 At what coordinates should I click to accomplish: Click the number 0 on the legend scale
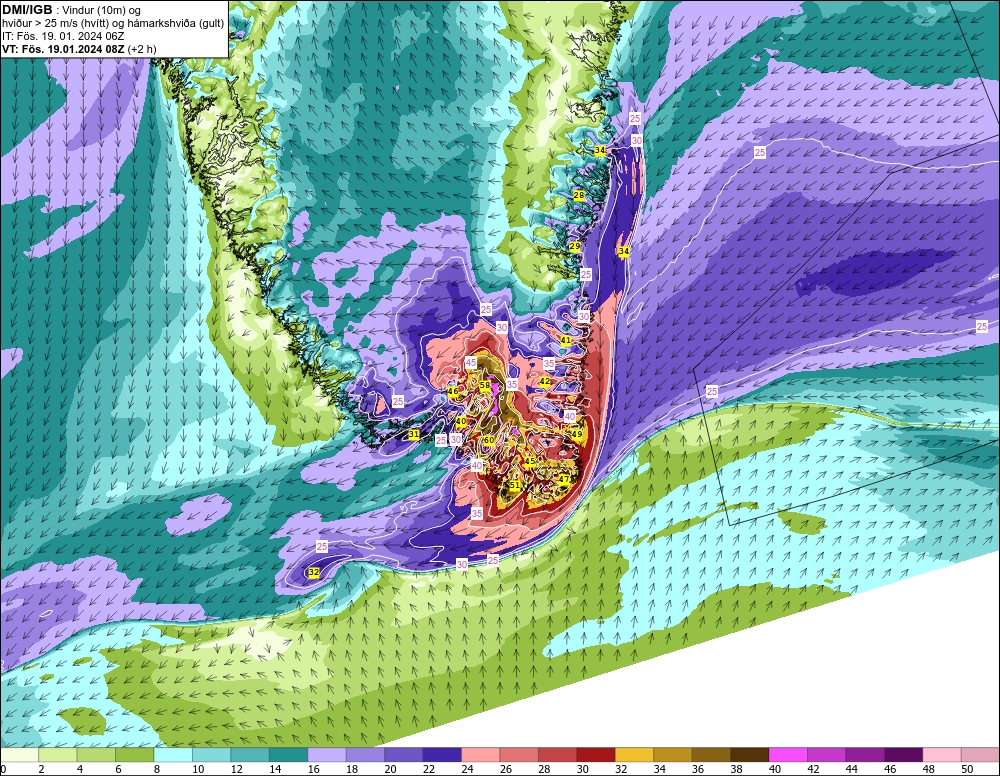(3, 769)
